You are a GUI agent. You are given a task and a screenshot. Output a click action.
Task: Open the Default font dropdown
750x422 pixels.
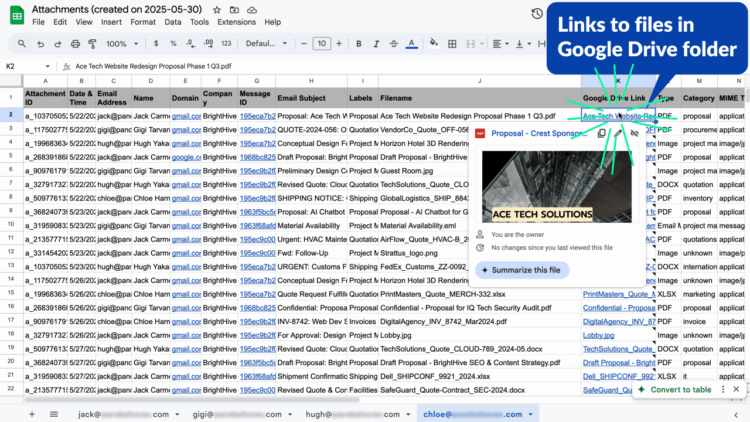point(266,44)
